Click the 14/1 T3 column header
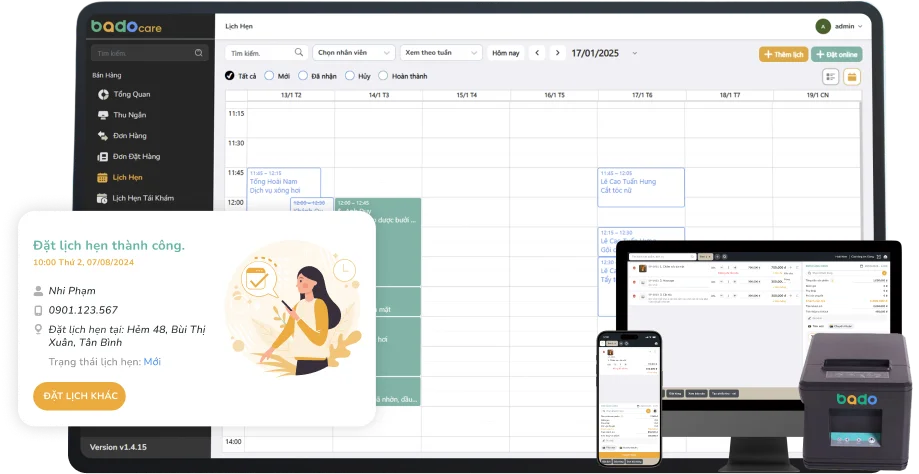This screenshot has height=474, width=919. pyautogui.click(x=379, y=95)
